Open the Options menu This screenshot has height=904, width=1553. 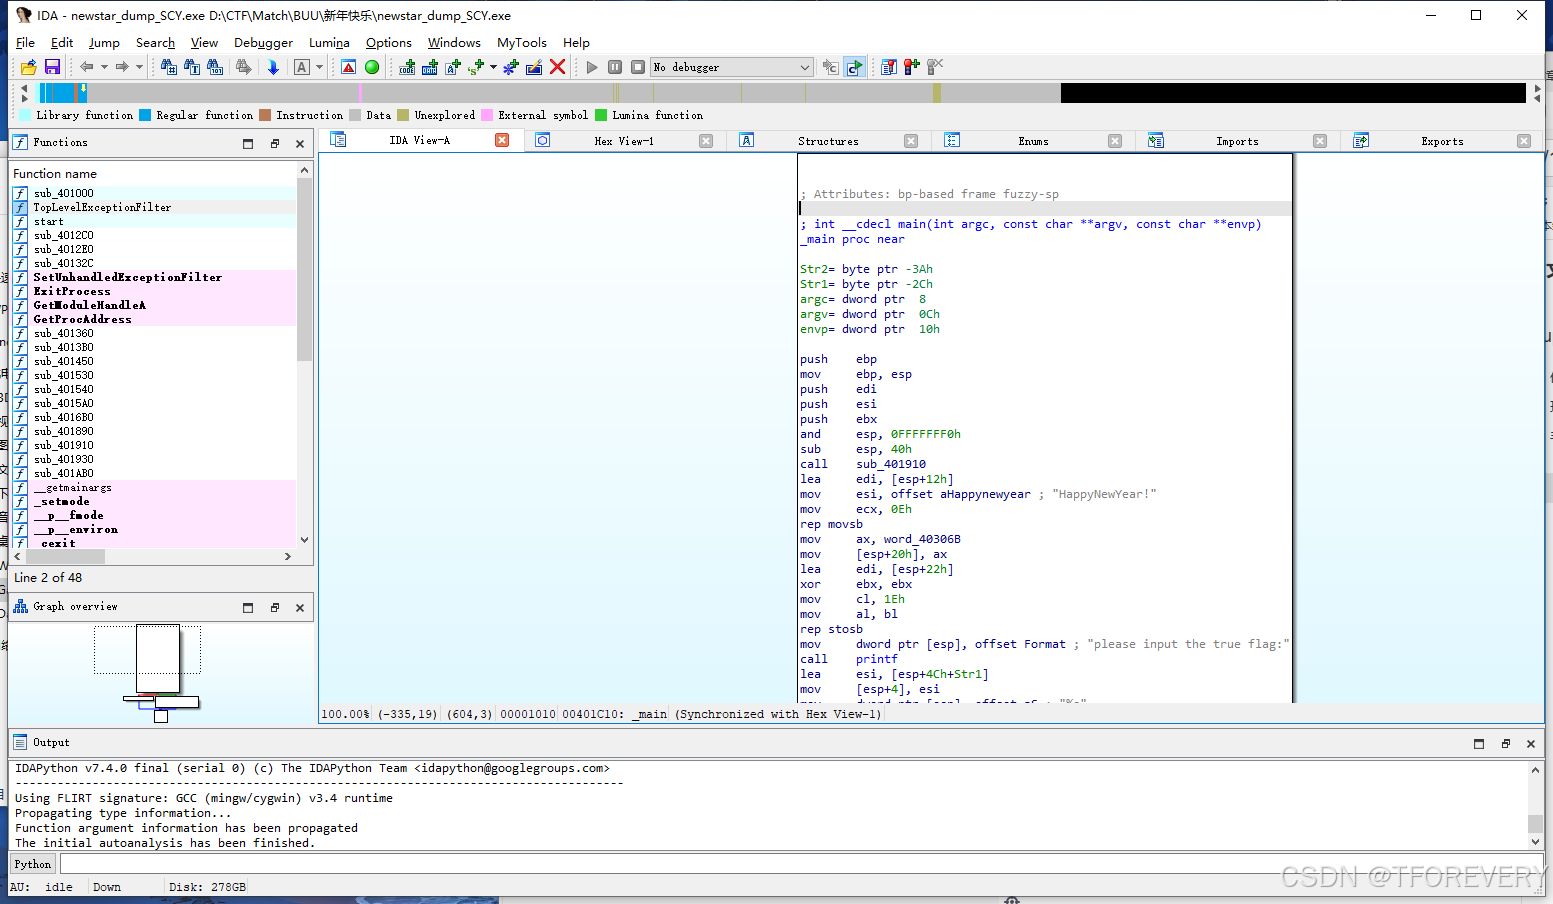click(389, 43)
